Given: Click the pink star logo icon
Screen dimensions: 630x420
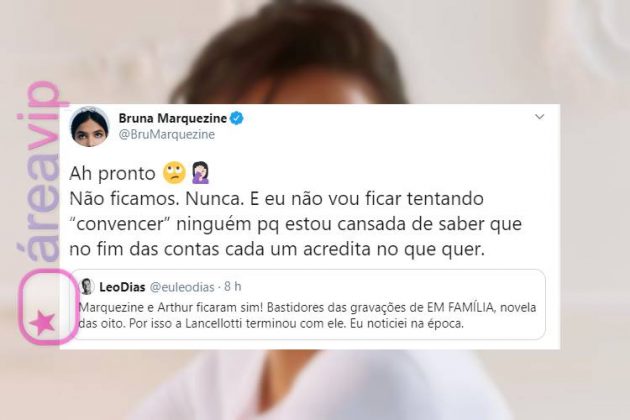Looking at the screenshot, I should point(42,322).
